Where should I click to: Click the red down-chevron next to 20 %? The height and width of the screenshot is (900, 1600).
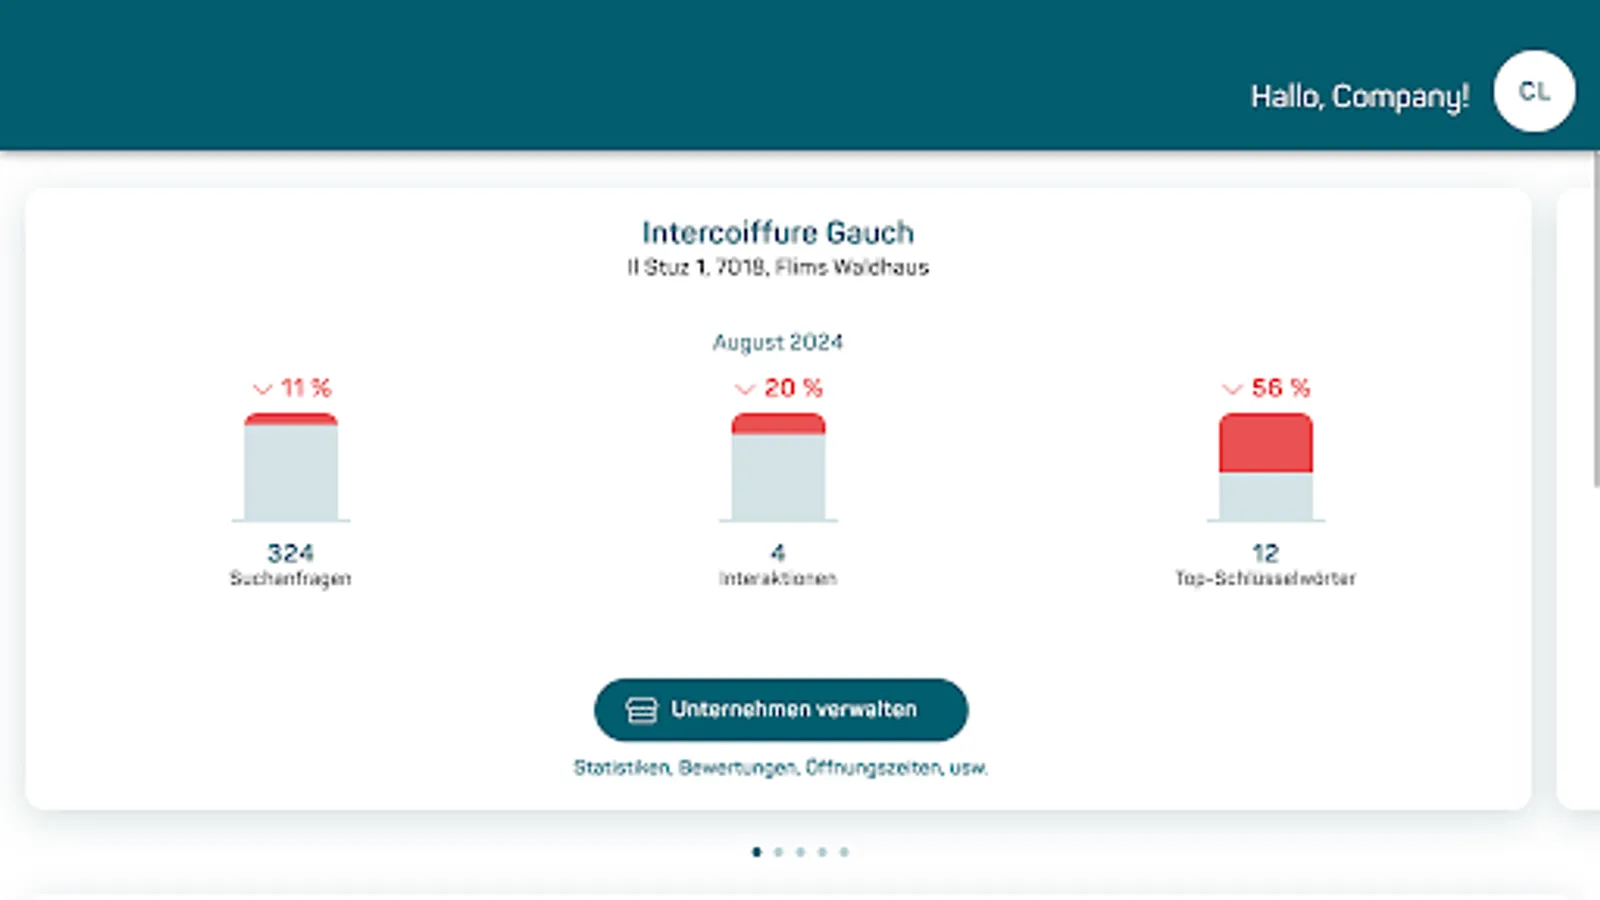pos(745,389)
